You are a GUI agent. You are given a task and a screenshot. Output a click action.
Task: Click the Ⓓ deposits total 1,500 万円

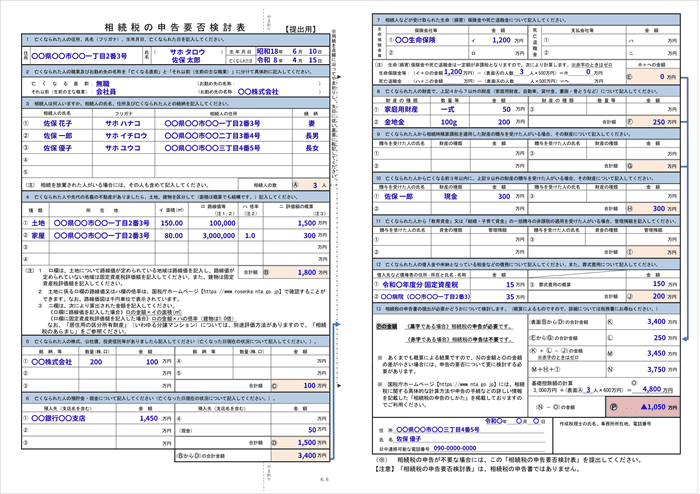pyautogui.click(x=300, y=442)
